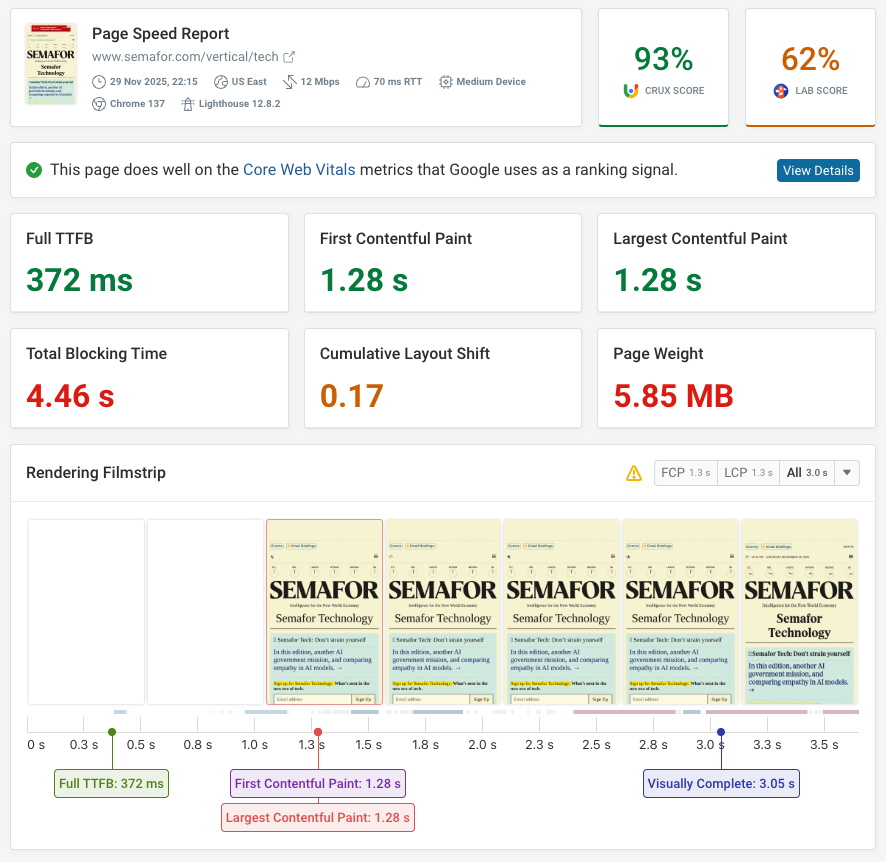Click the View Details button
Screen dimensions: 886x862
pos(818,170)
